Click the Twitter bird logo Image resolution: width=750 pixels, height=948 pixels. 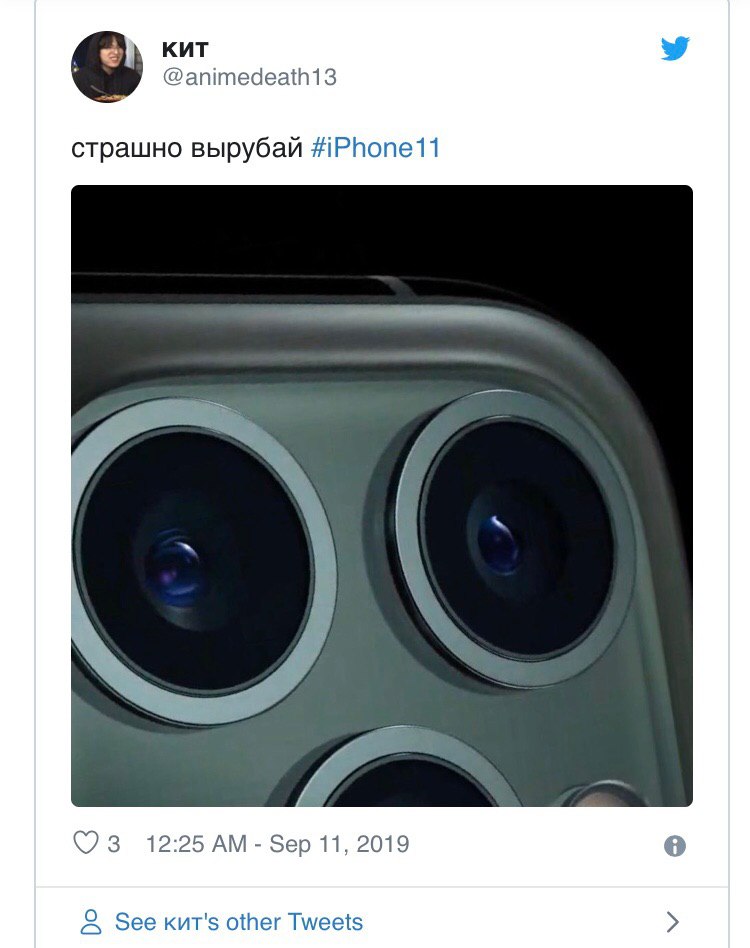[675, 48]
